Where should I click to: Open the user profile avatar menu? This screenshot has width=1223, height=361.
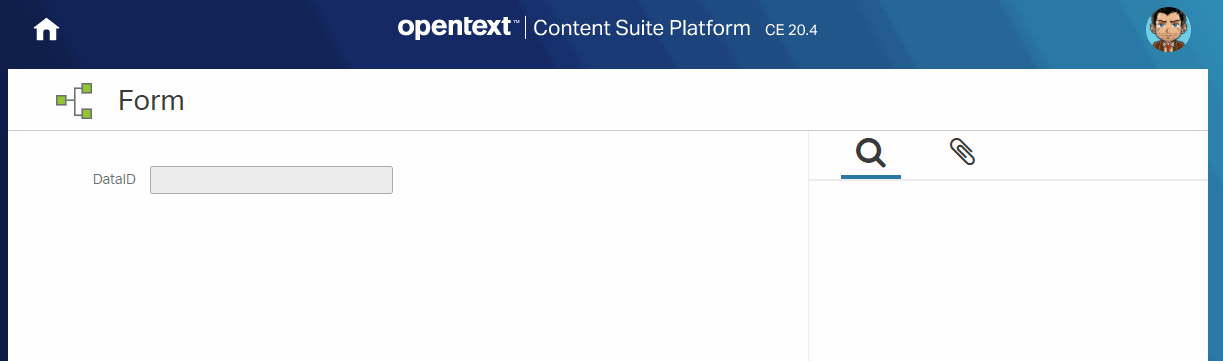click(x=1168, y=30)
